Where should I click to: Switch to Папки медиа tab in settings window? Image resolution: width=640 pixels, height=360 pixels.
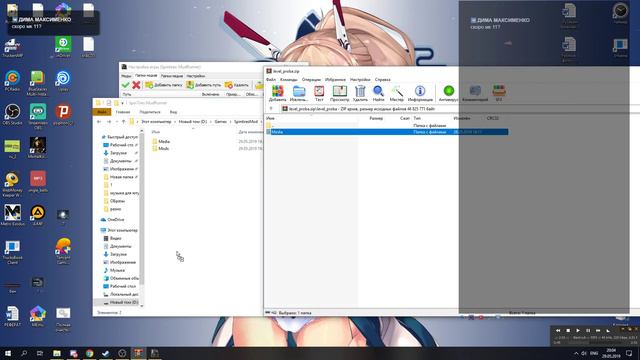tap(146, 76)
